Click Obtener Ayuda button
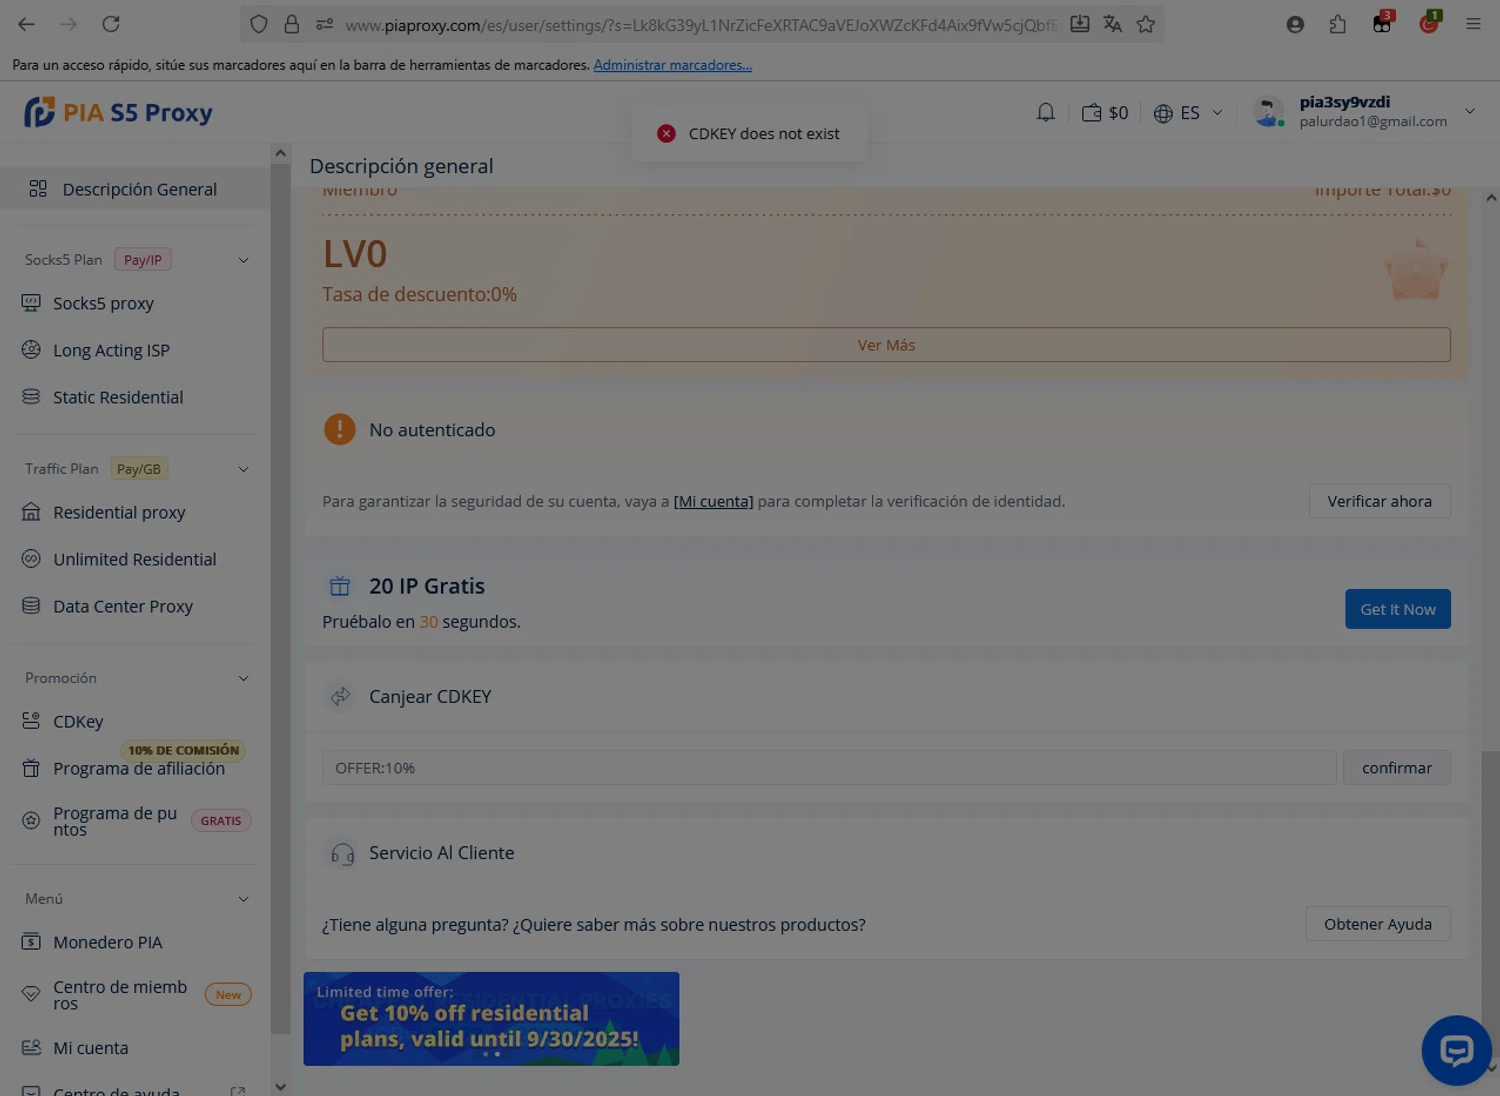 1377,924
